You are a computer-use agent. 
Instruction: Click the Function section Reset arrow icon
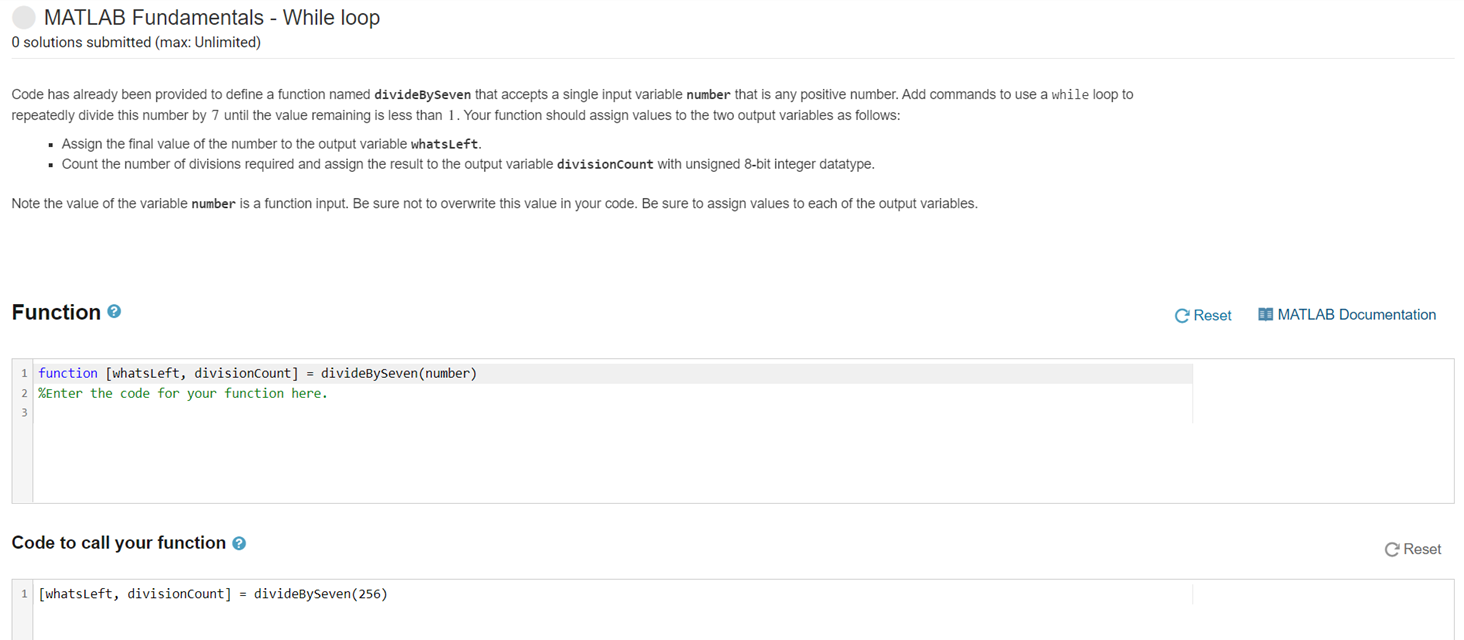coord(1182,315)
